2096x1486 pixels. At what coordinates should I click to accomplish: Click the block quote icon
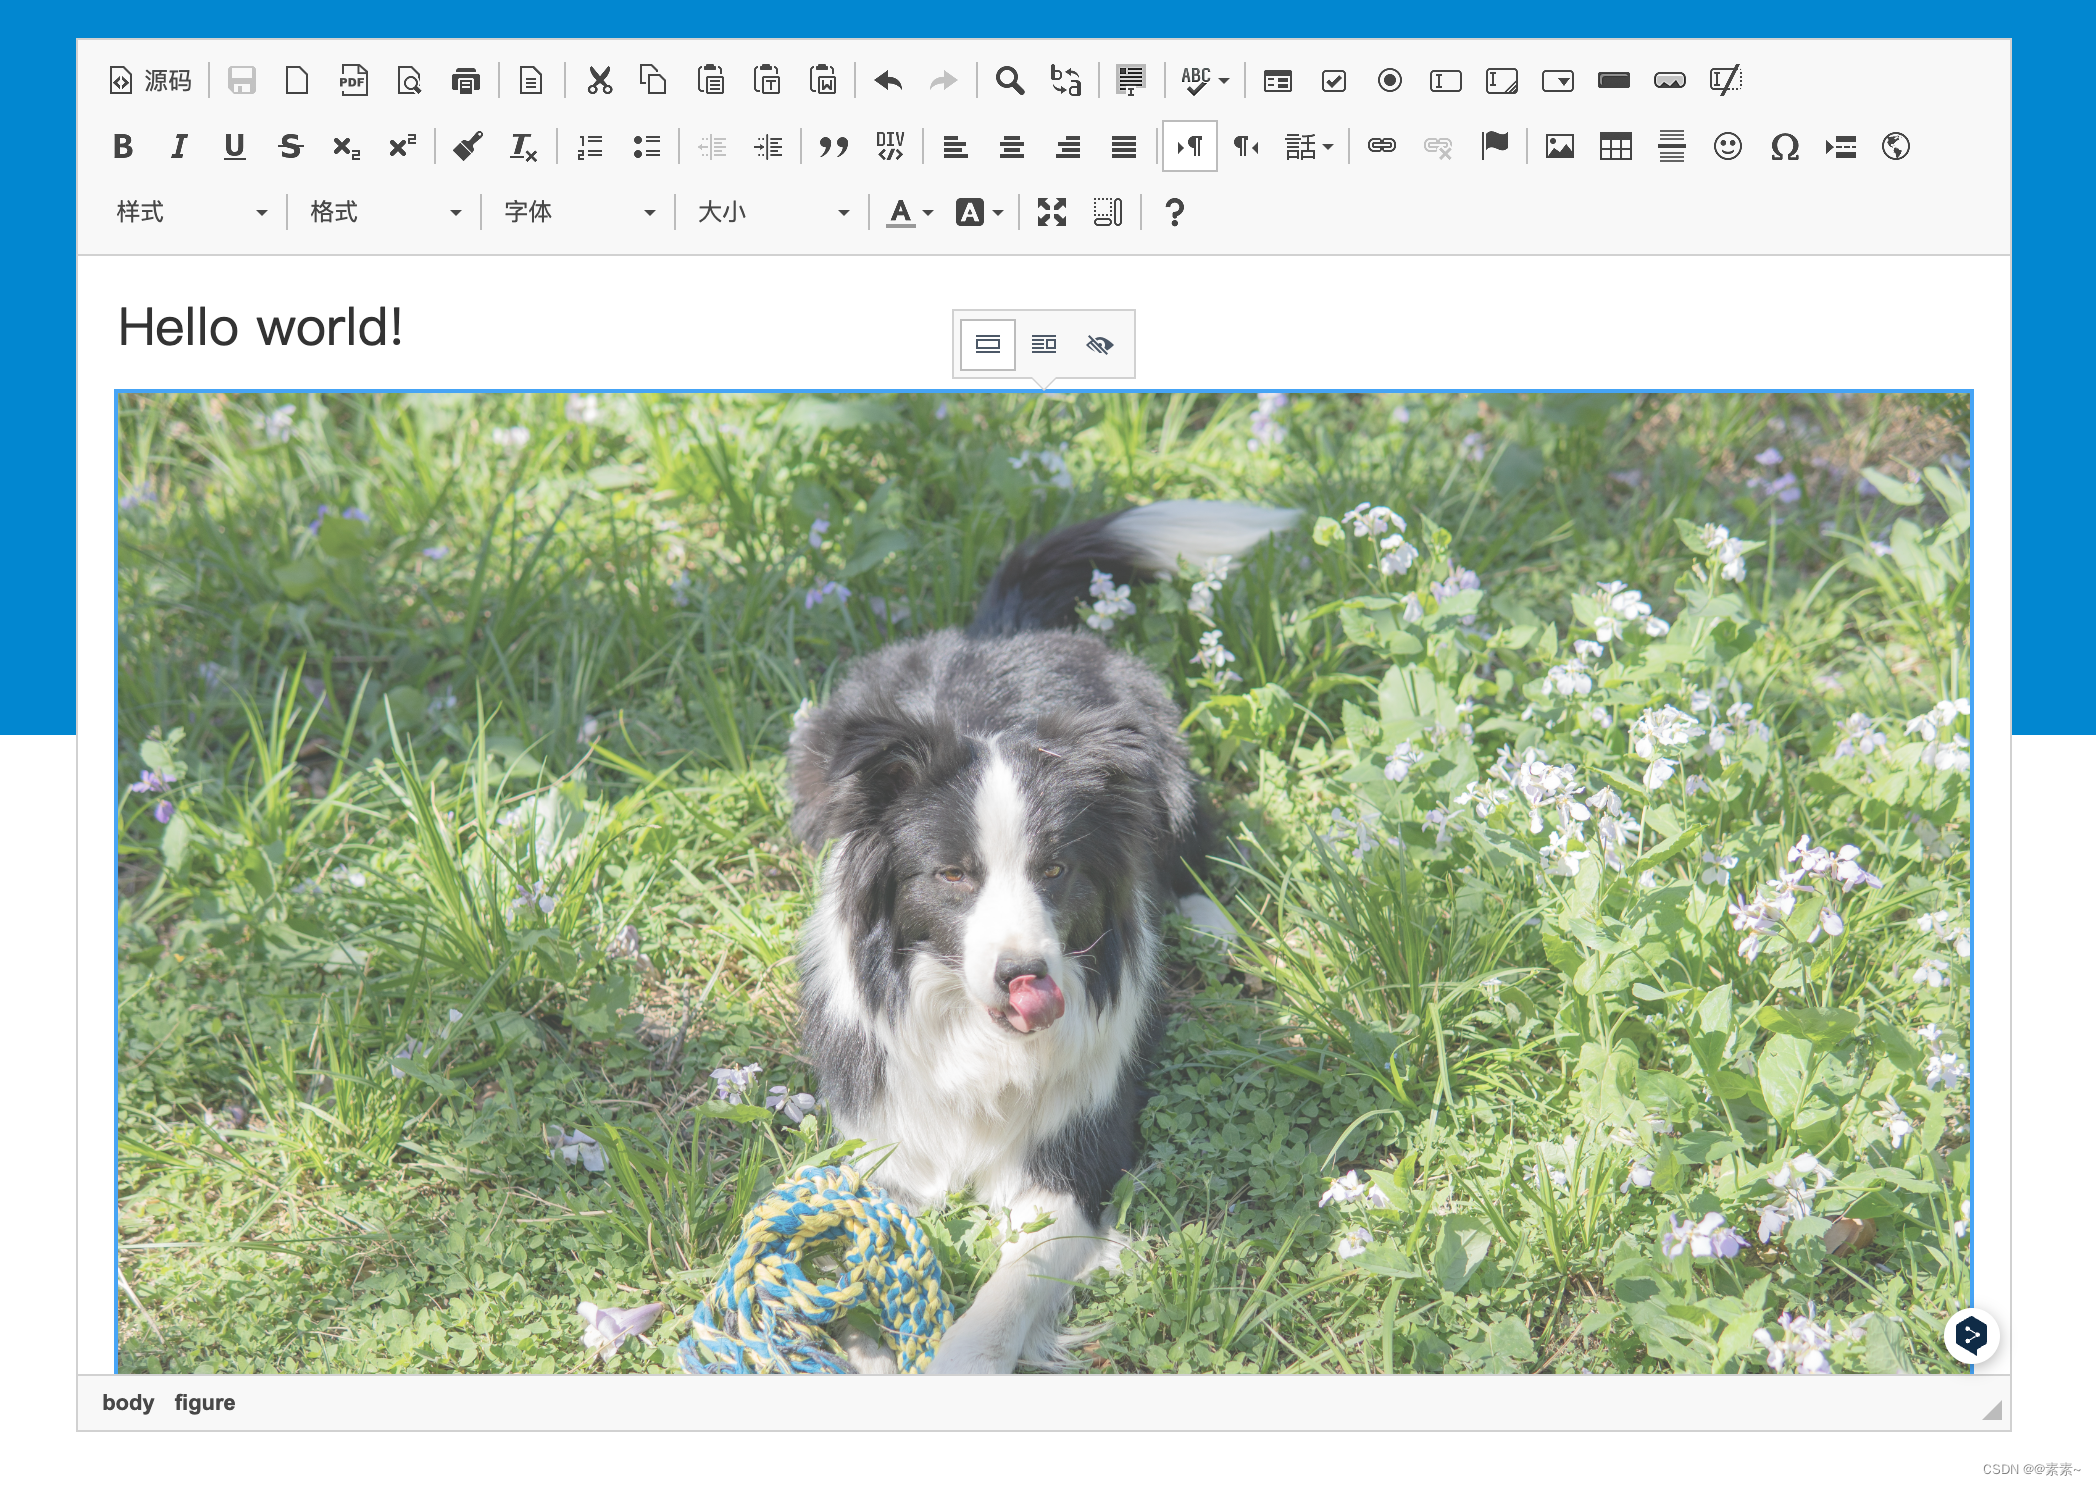pyautogui.click(x=833, y=147)
